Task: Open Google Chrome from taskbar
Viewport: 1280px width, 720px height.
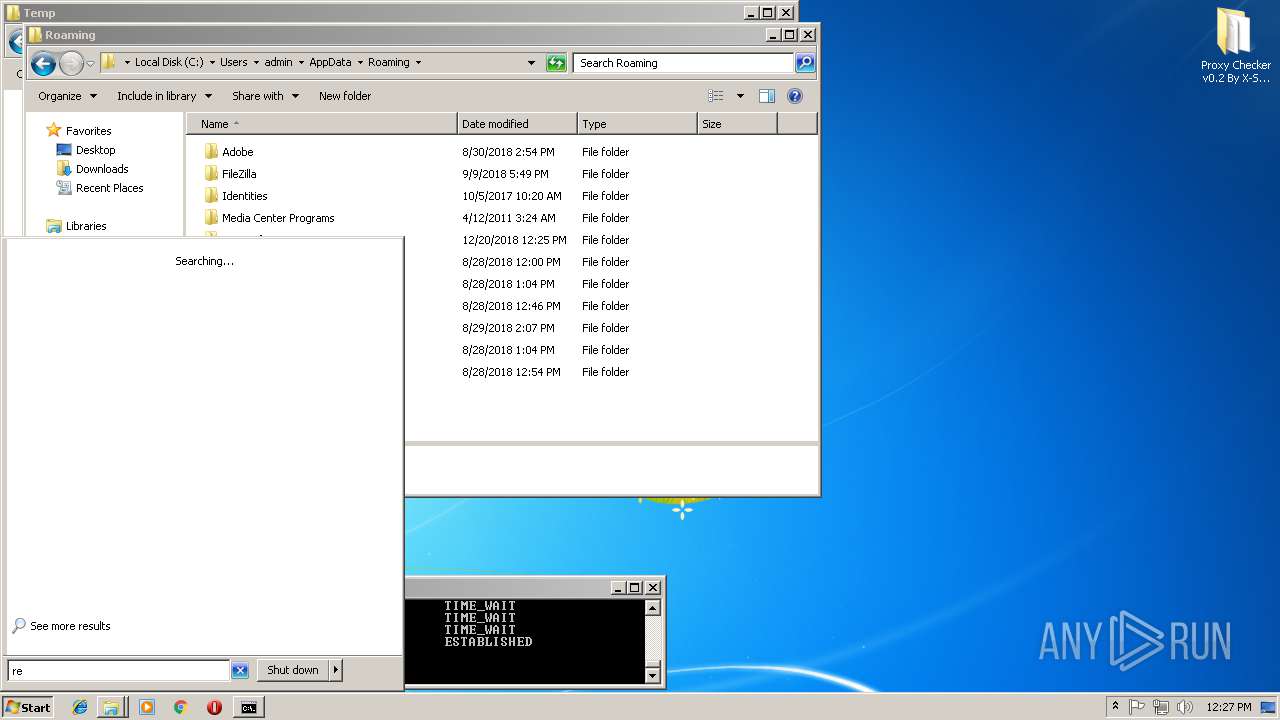Action: [180, 707]
